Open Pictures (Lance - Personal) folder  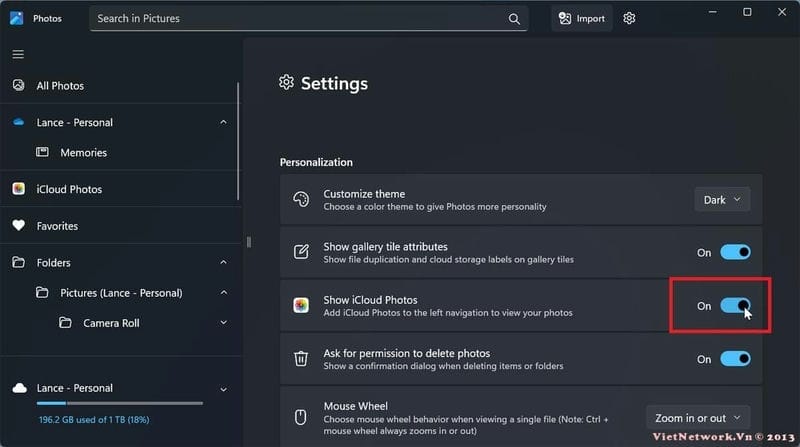[121, 293]
